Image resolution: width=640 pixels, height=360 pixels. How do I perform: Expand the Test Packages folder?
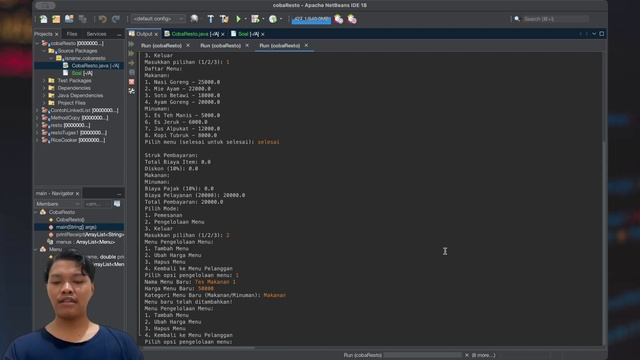click(x=44, y=81)
